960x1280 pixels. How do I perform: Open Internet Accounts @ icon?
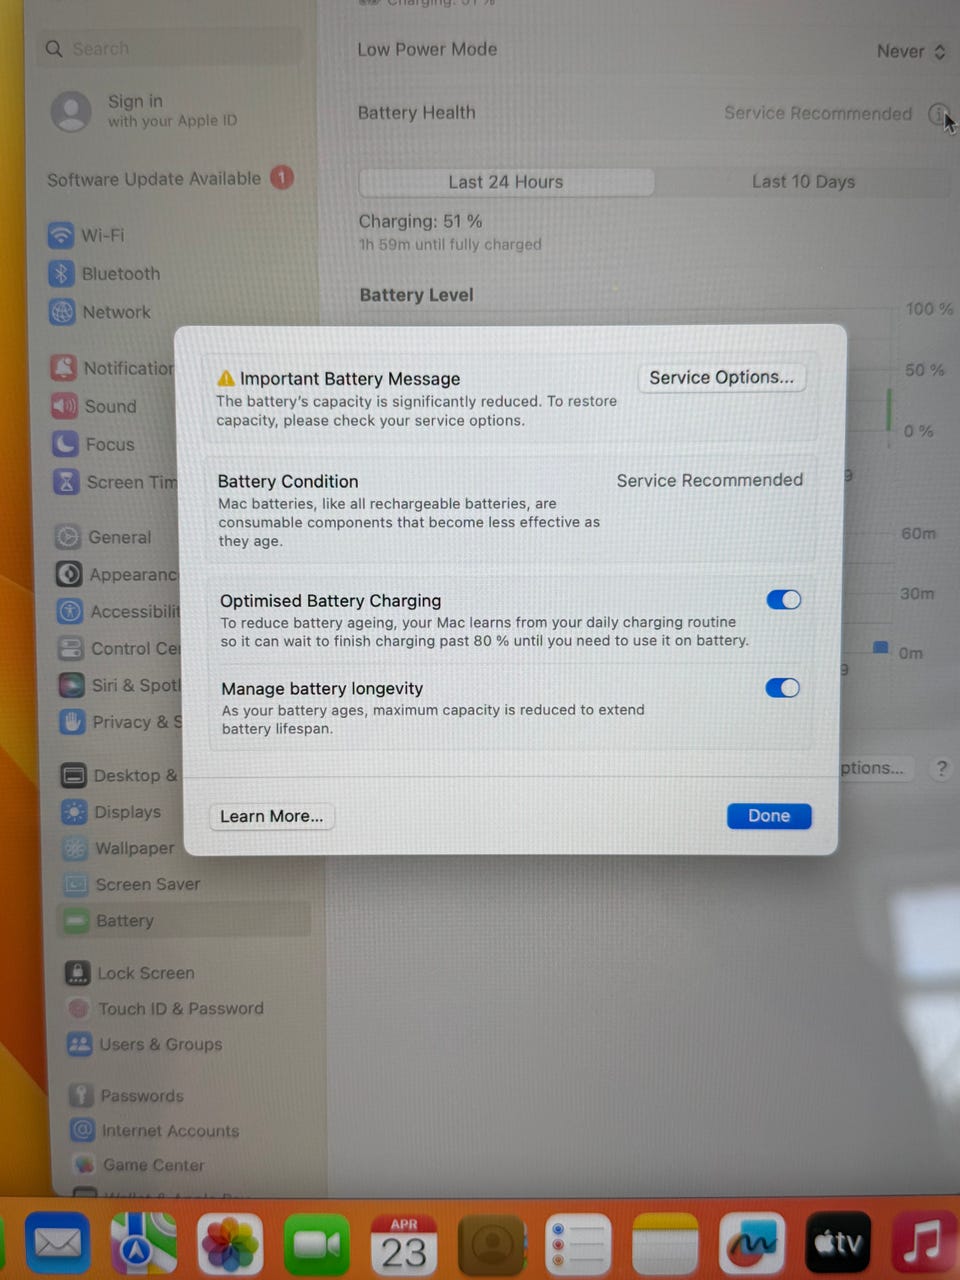(83, 1130)
